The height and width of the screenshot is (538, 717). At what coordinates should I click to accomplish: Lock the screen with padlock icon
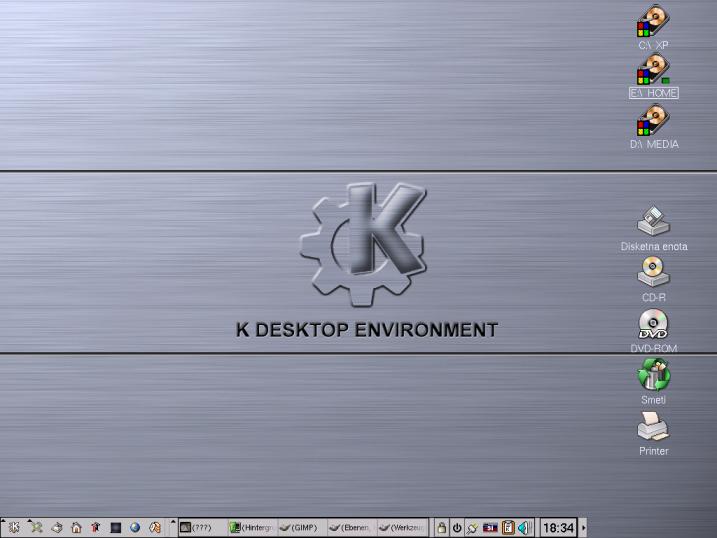(x=441, y=528)
